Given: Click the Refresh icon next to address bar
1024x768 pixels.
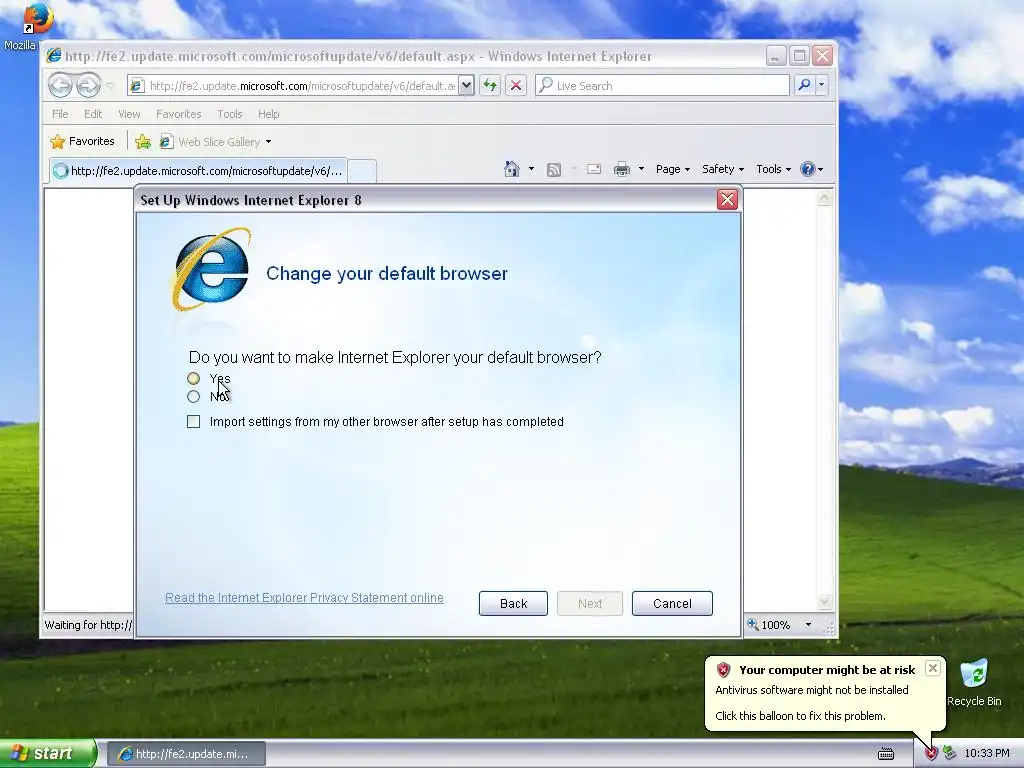Looking at the screenshot, I should (x=490, y=86).
